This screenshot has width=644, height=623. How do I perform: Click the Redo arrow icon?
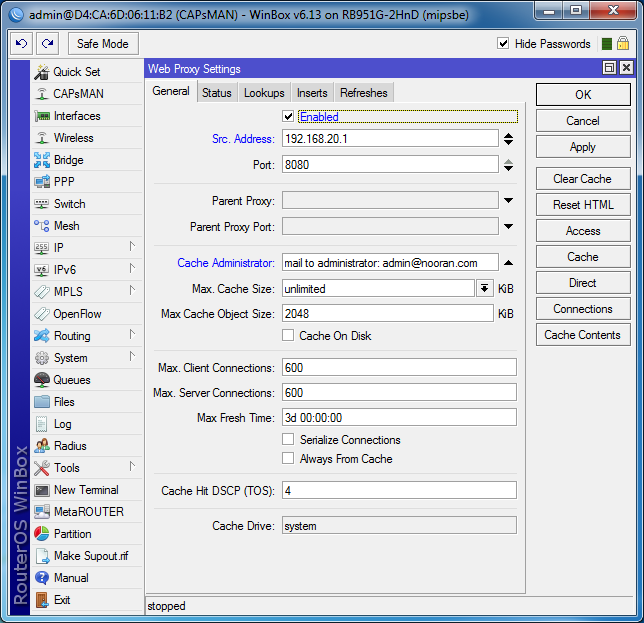[47, 44]
